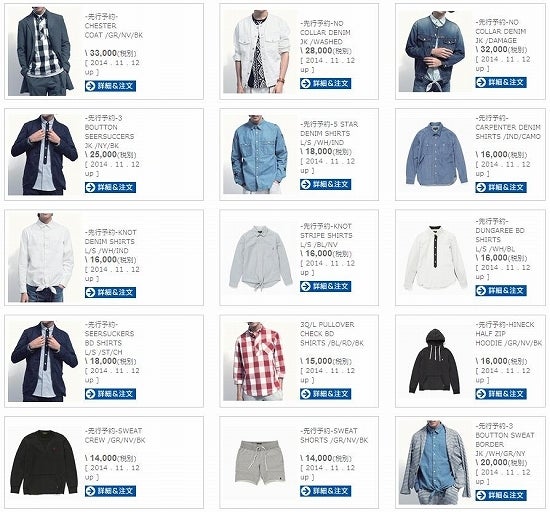This screenshot has height=512, width=550.
Task: Select the black Sweat Crew product image
Action: [44, 462]
